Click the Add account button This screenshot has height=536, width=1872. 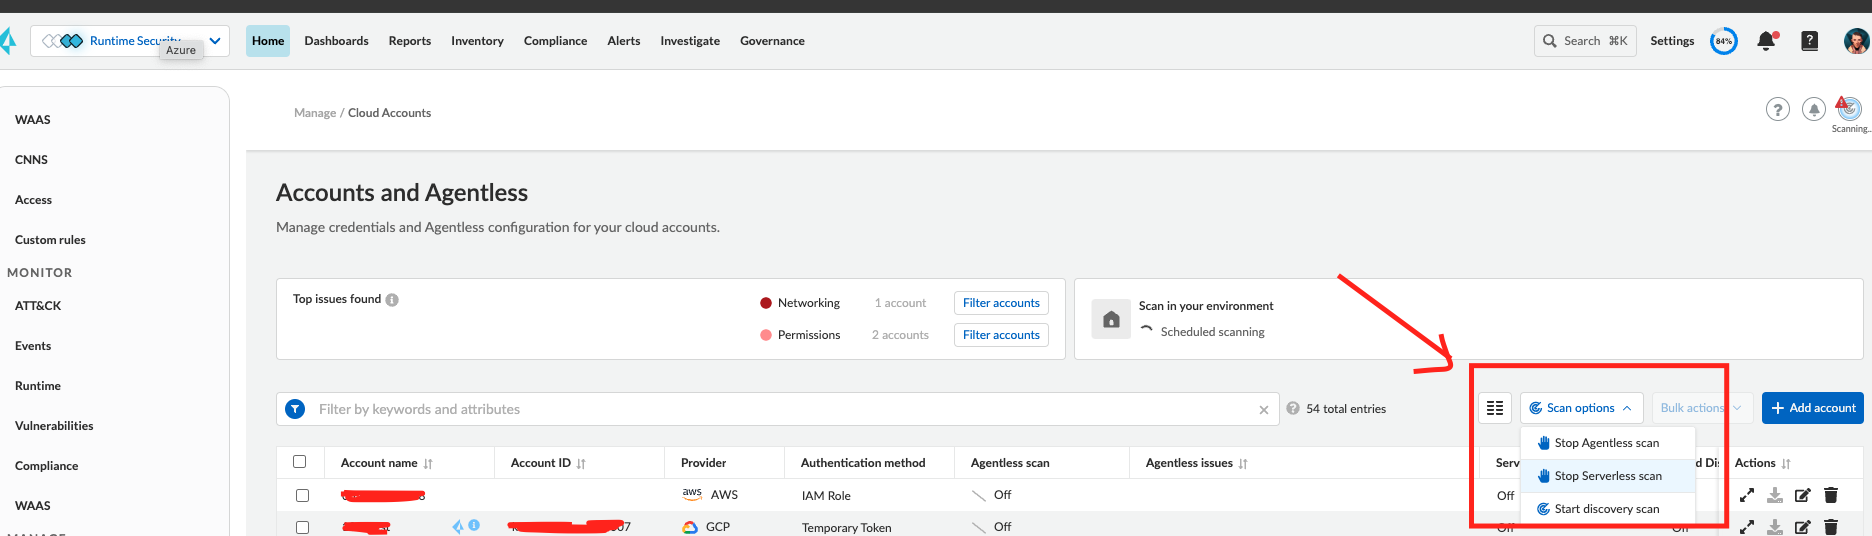1812,408
